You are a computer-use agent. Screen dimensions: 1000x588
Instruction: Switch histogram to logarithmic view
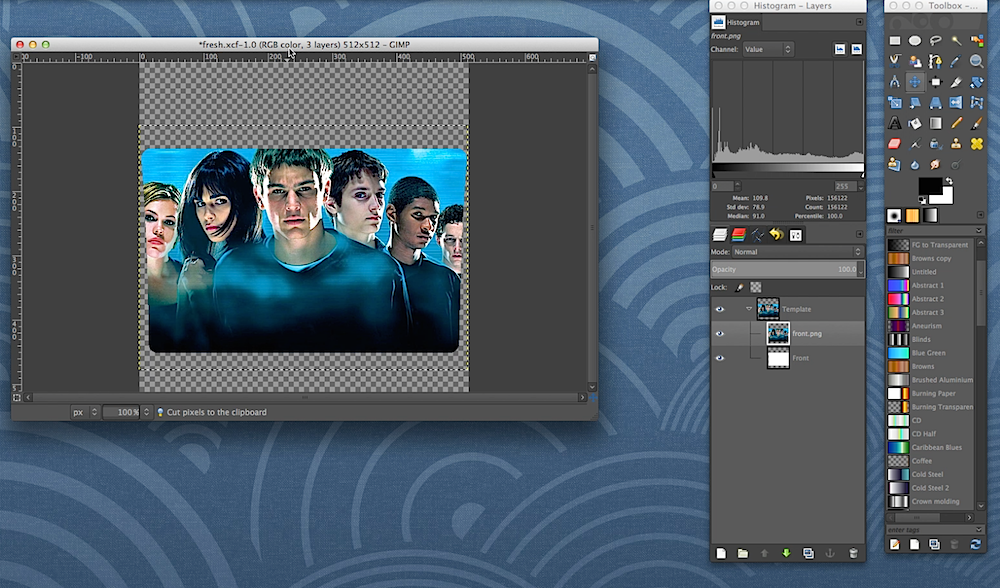click(857, 49)
